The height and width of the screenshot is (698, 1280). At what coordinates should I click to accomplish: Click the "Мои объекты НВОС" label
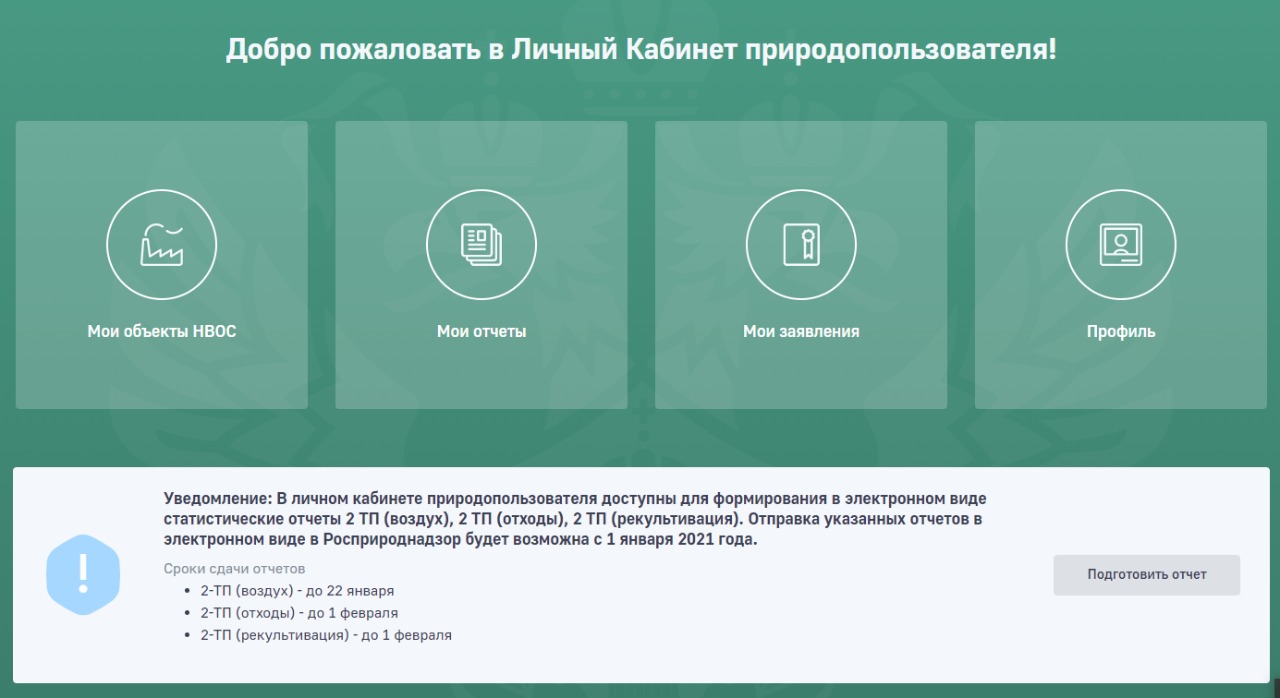pyautogui.click(x=161, y=330)
